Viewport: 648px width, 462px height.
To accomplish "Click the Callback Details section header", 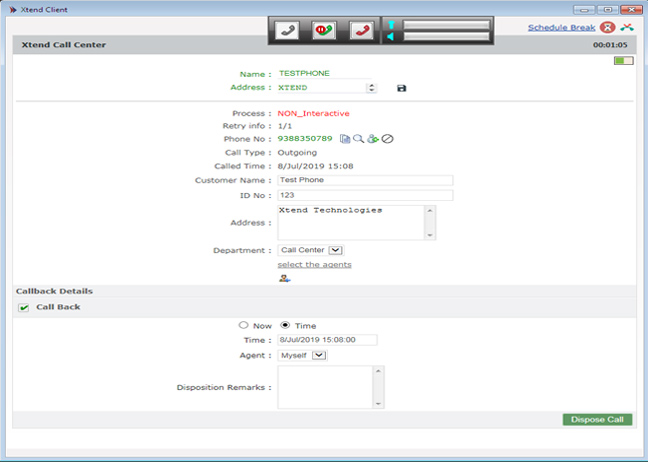I will [54, 291].
